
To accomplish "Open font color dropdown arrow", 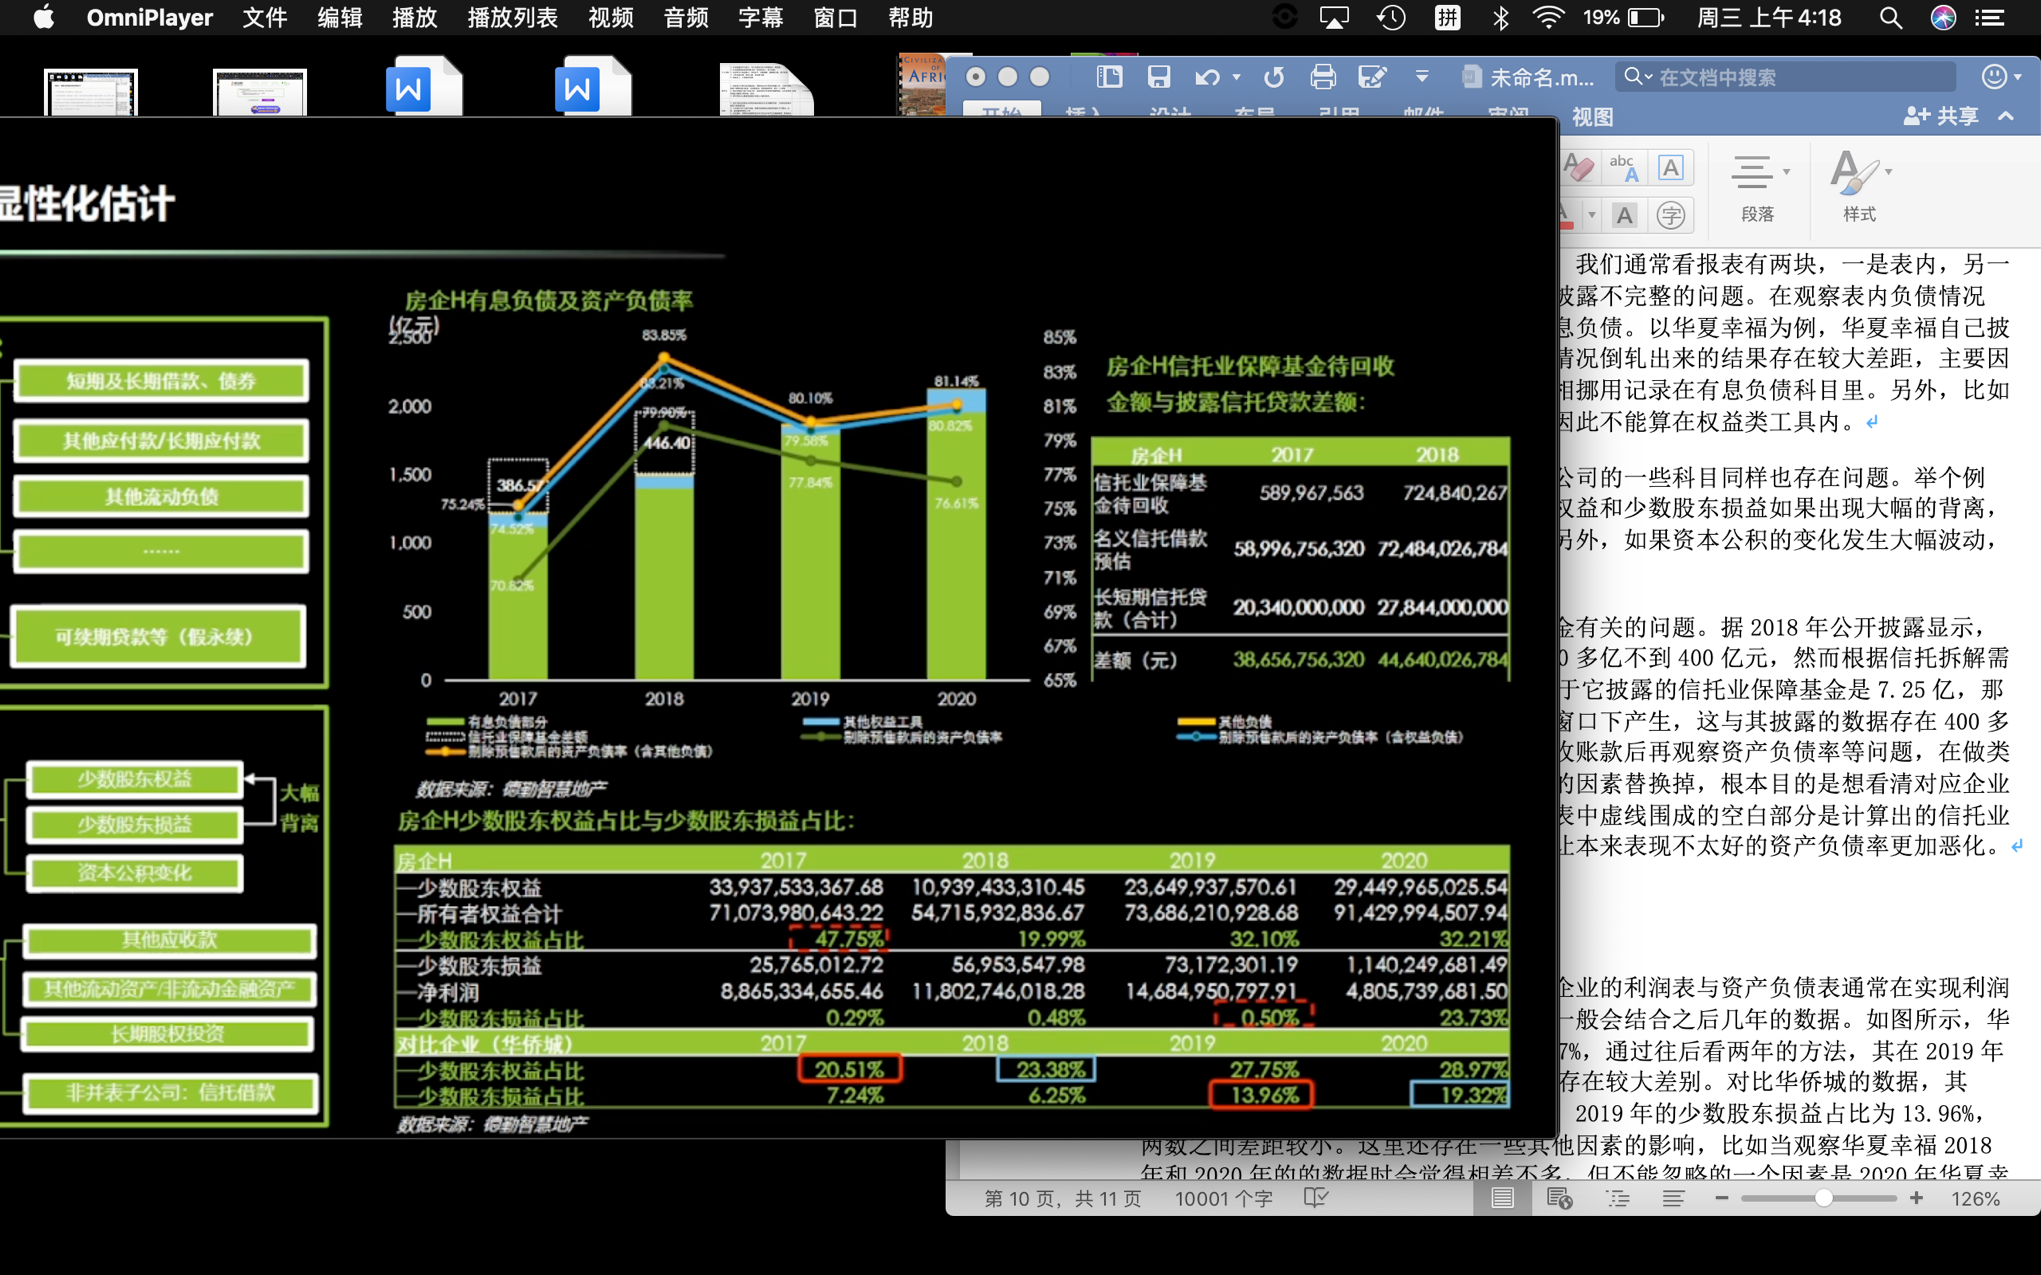I will pyautogui.click(x=1591, y=215).
